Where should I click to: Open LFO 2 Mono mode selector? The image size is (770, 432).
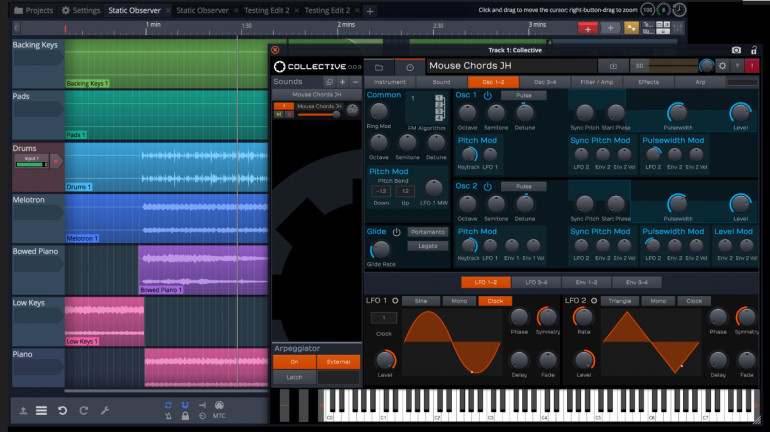(x=658, y=301)
